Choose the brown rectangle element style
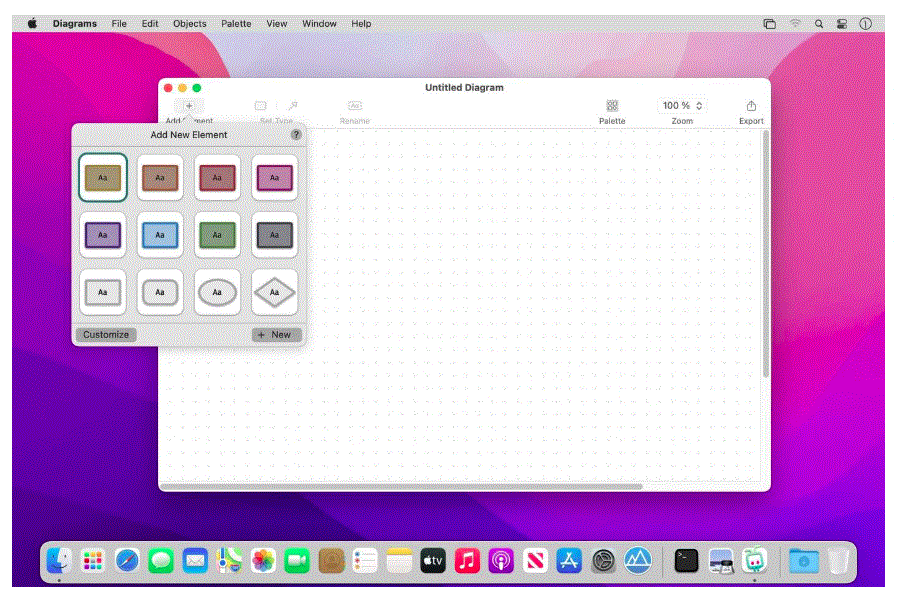This screenshot has height=599, width=898. 160,178
